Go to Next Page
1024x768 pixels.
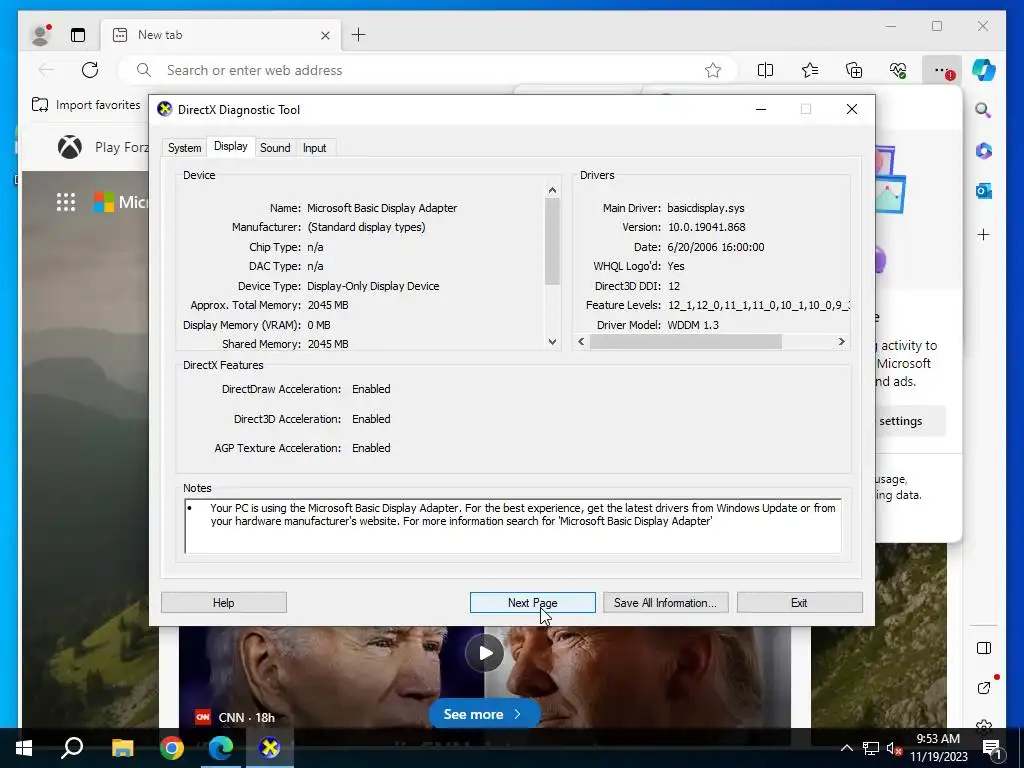click(532, 602)
